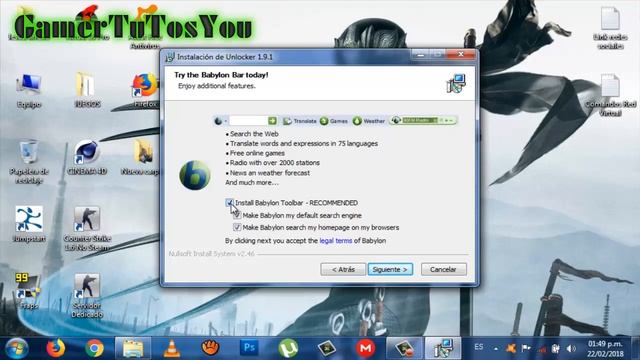Open VLC media player from taskbar
640x360 pixels.
172,348
